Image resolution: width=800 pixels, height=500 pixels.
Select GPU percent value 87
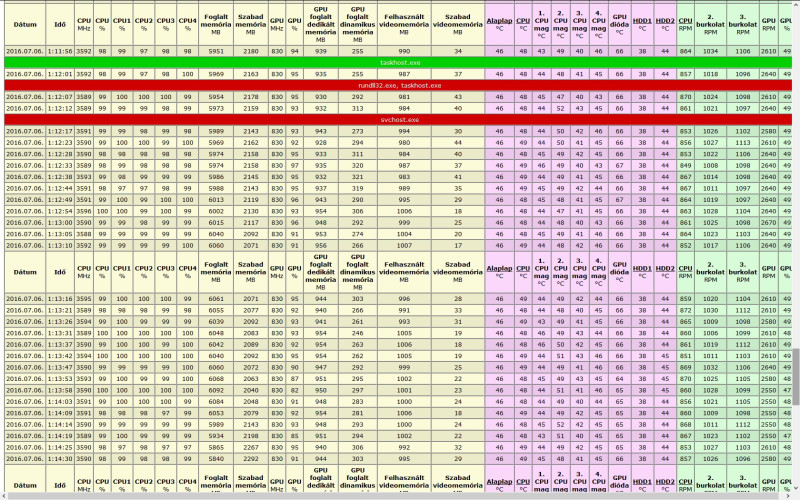coord(294,379)
